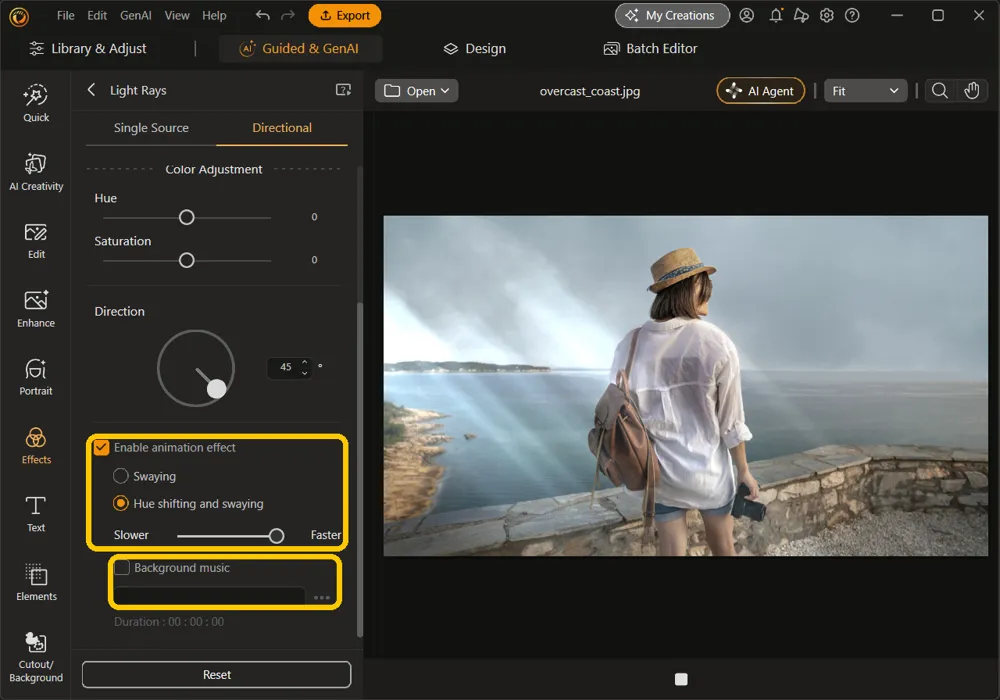Image resolution: width=1000 pixels, height=700 pixels.
Task: Select the Swaying radio option
Action: click(x=121, y=476)
